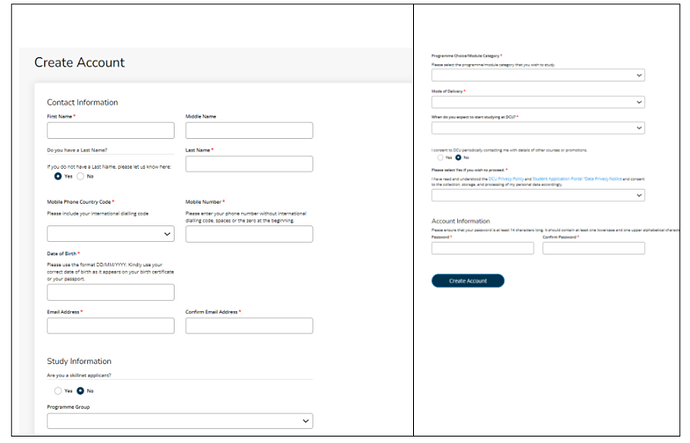Open the privacy consent Yes dropdown
Image resolution: width=690 pixels, height=443 pixels.
pos(537,196)
